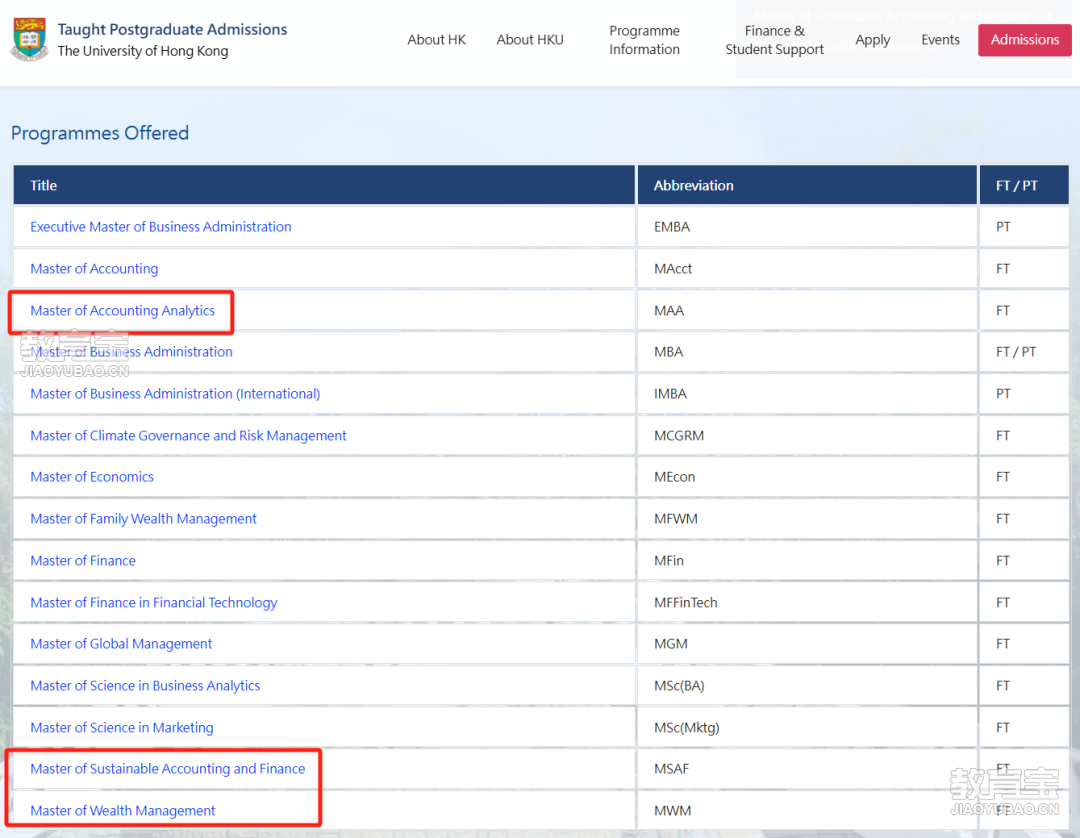
Task: Click the red Admissions button
Action: click(1025, 40)
